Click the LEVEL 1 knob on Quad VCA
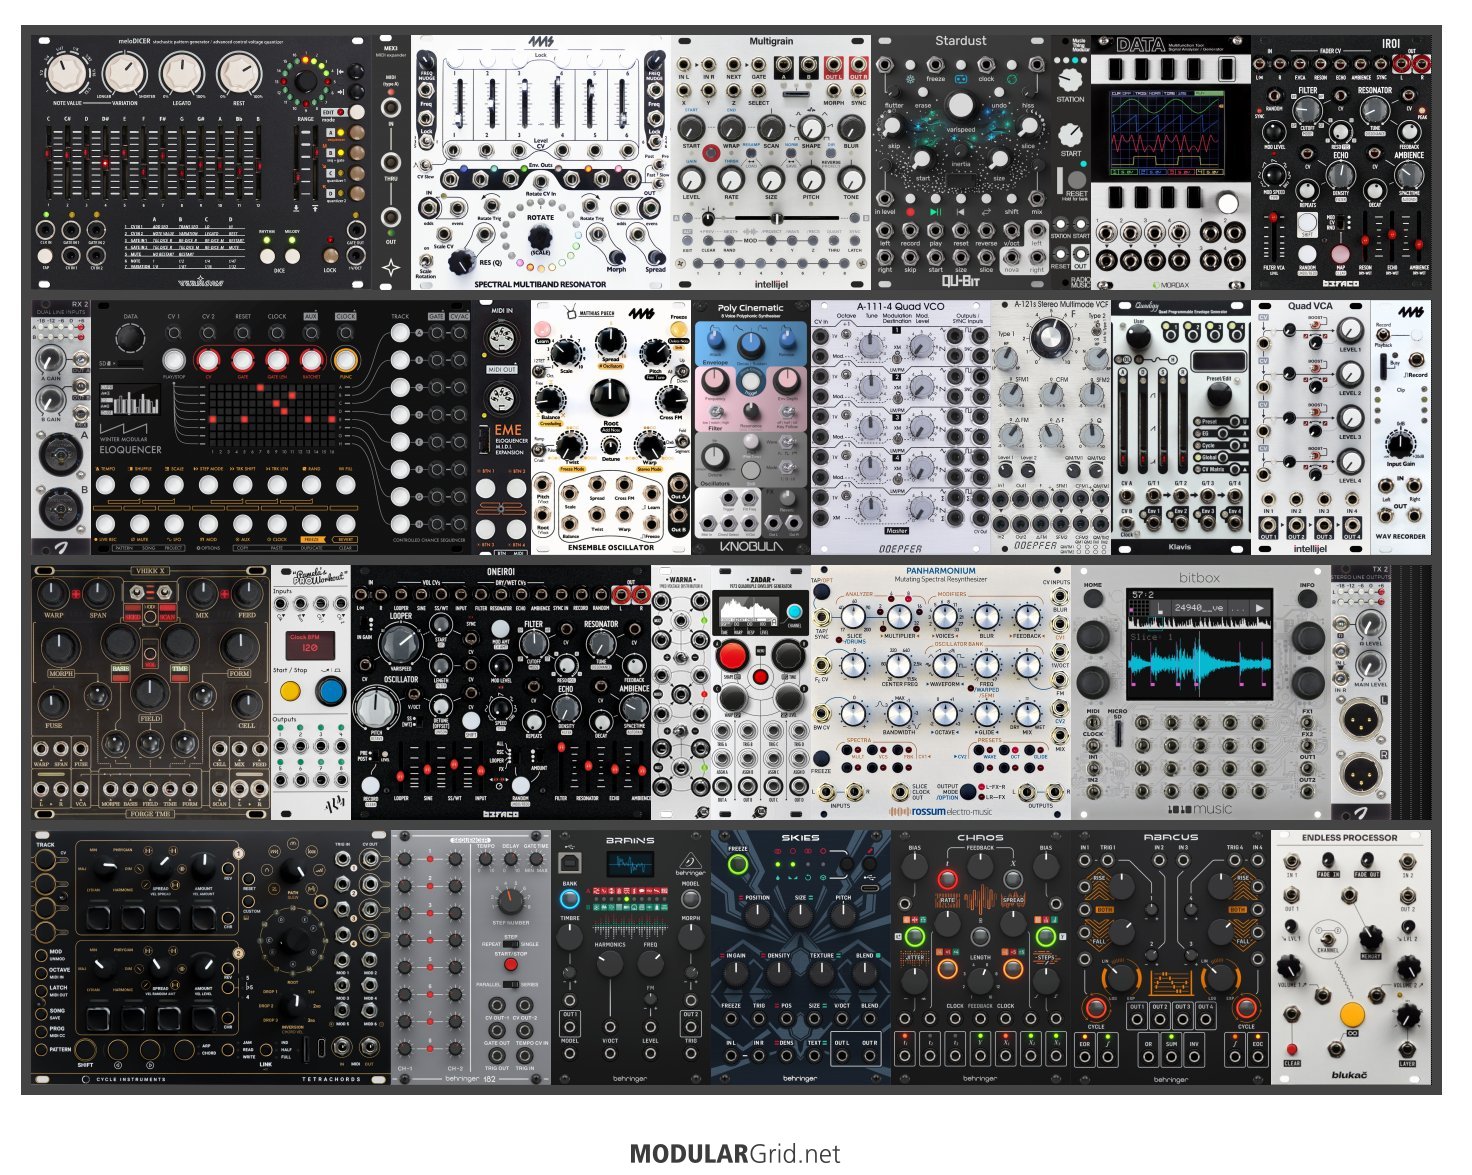 1350,330
